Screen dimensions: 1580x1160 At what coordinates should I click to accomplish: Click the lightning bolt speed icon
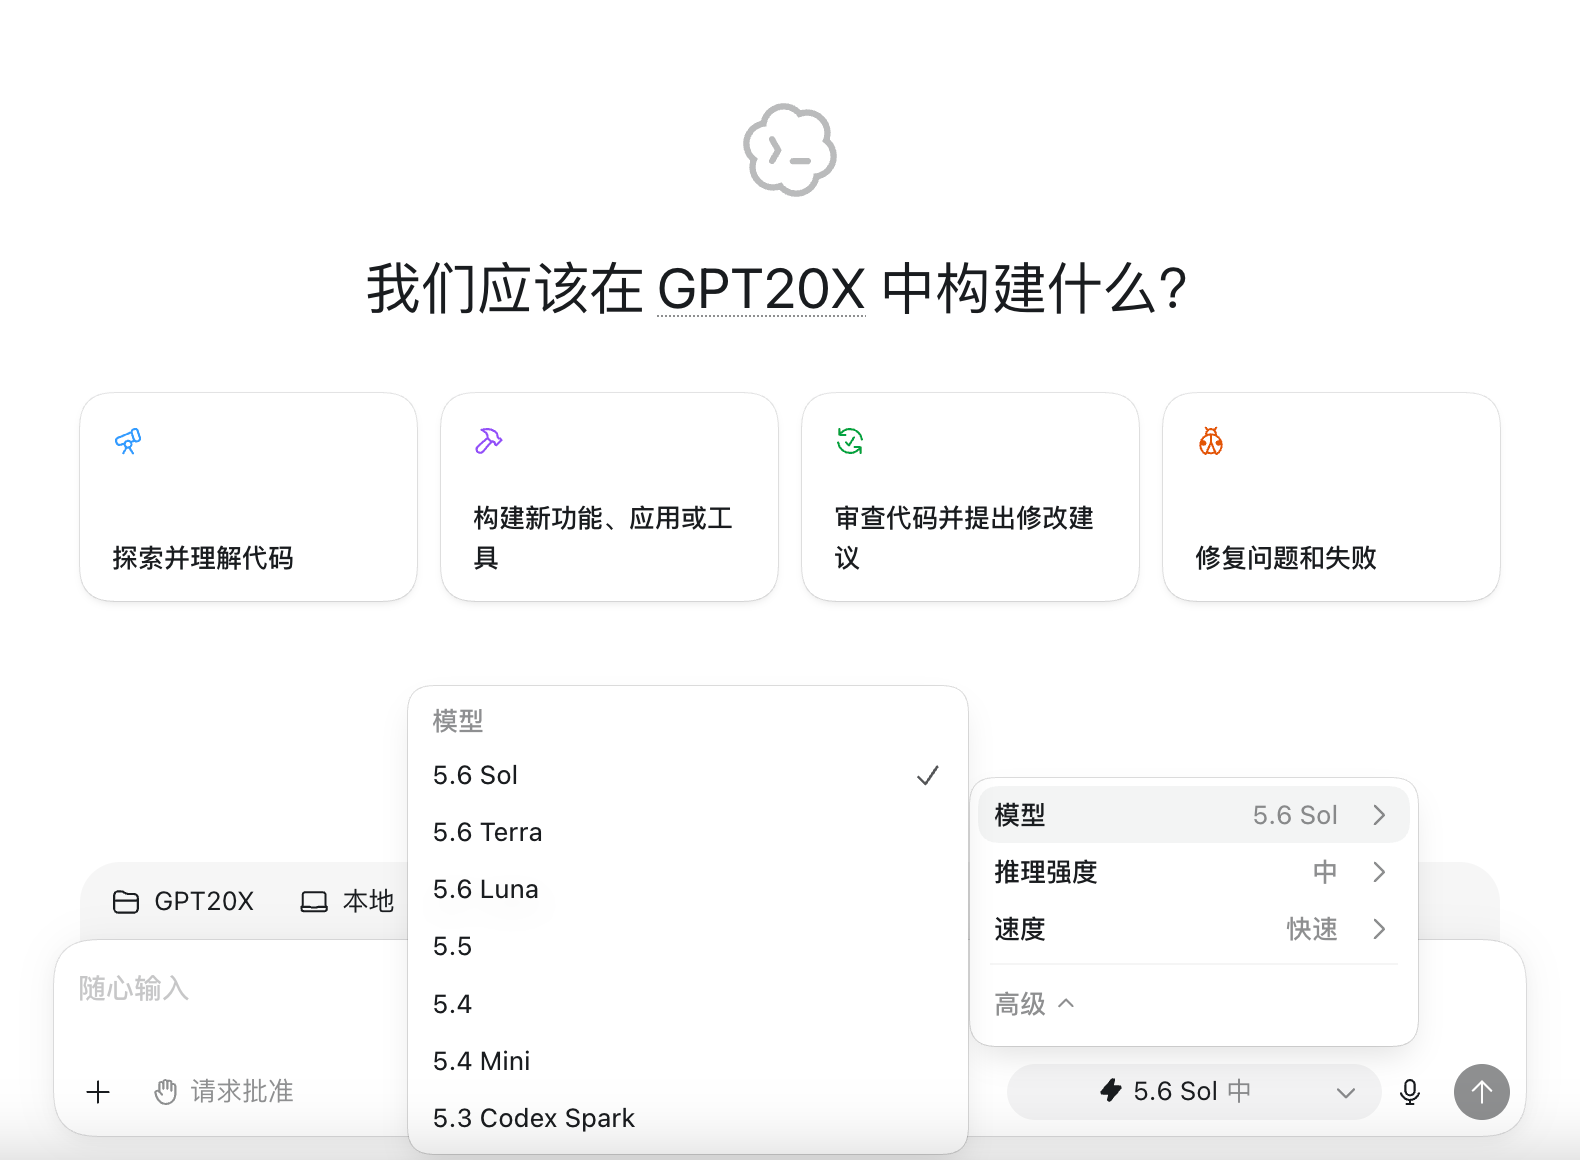1111,1091
